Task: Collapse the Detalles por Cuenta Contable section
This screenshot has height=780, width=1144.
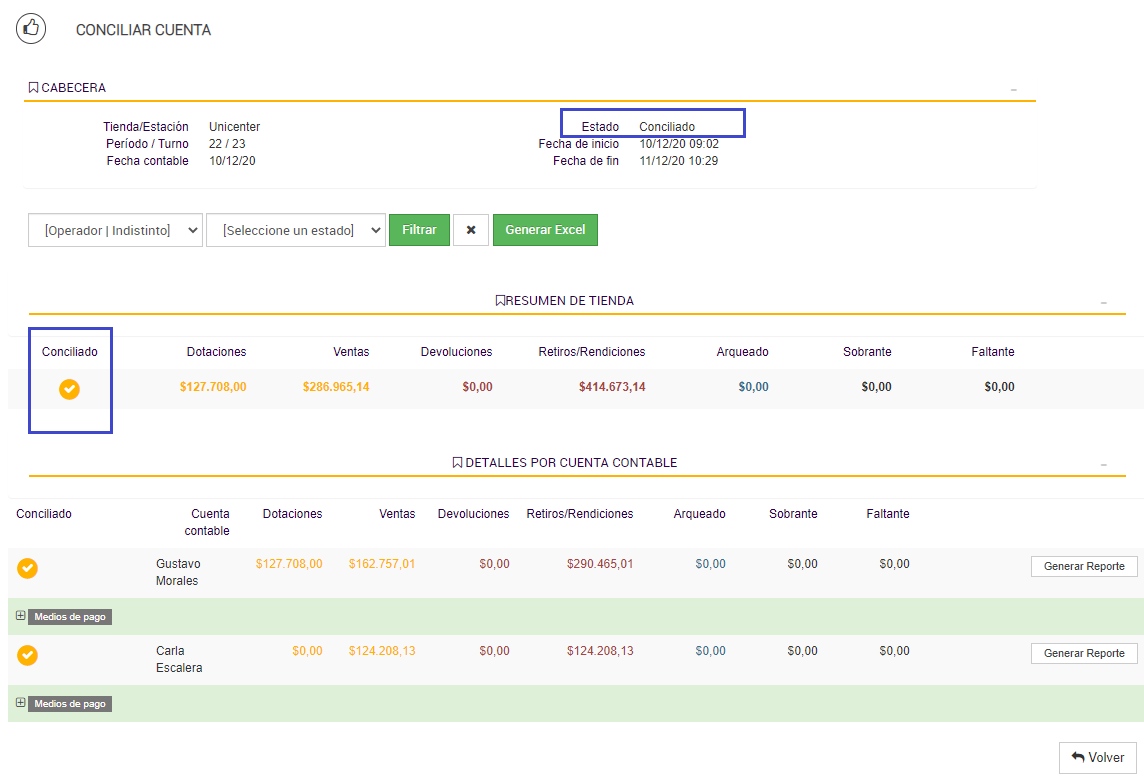Action: point(1104,464)
